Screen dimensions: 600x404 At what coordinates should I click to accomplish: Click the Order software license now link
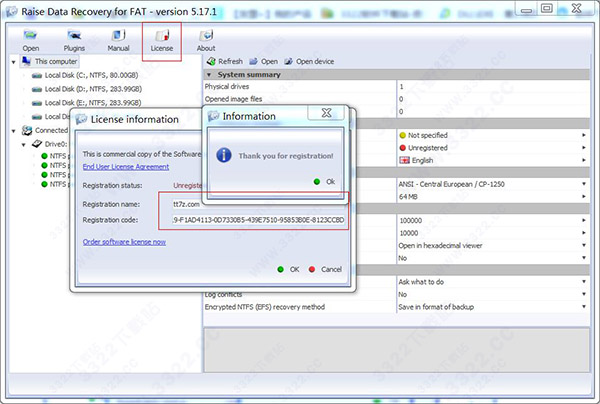point(124,242)
